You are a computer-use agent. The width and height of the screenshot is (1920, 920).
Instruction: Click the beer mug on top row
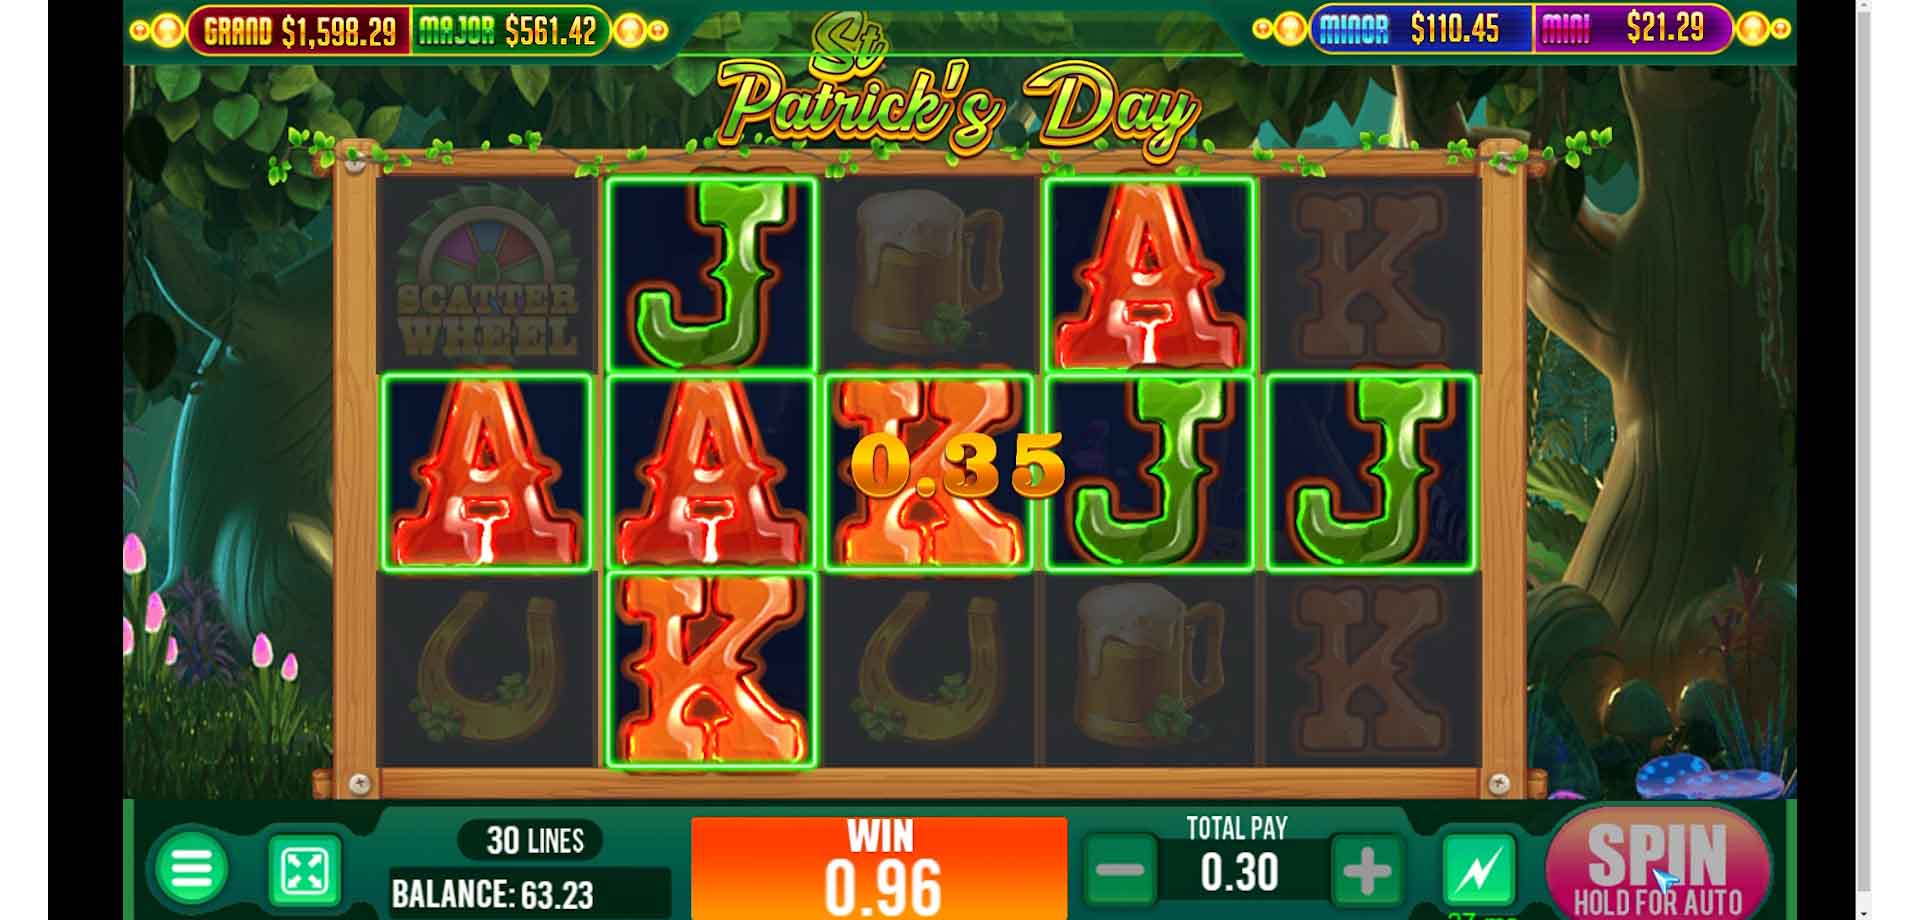pos(928,275)
